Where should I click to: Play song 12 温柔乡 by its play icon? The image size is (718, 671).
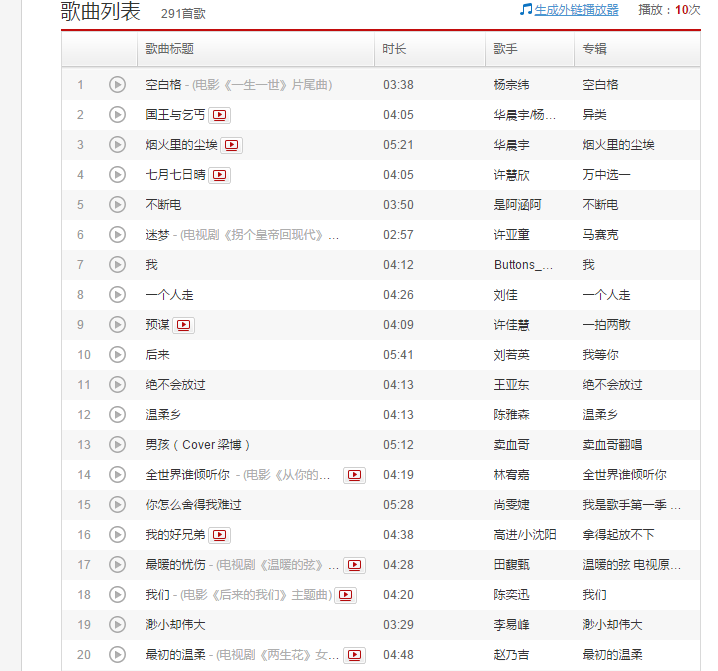tap(117, 415)
